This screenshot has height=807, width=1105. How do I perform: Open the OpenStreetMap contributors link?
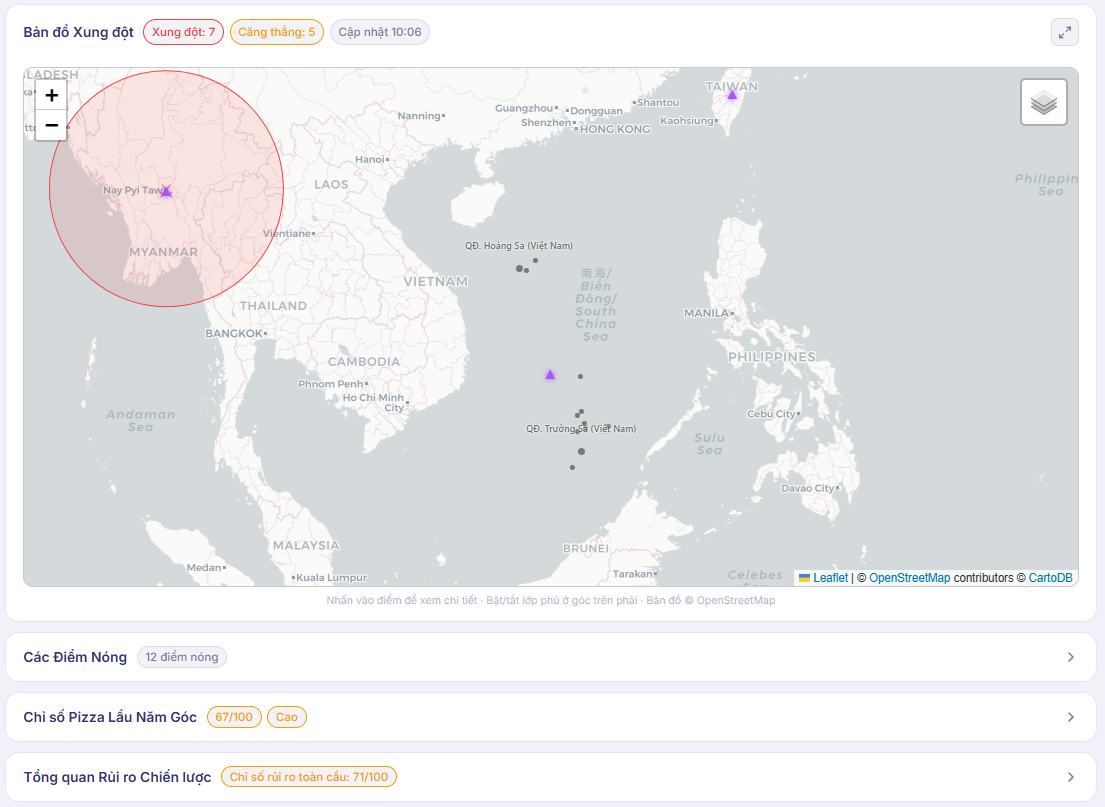coord(909,578)
